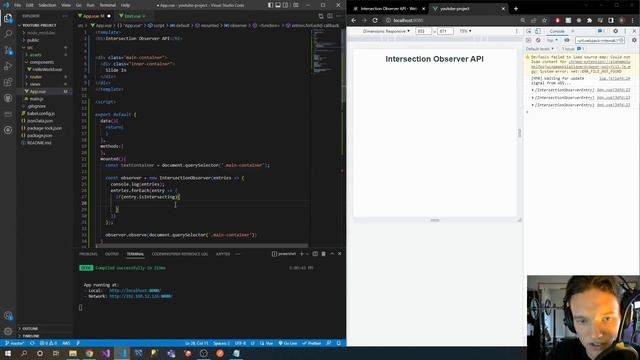This screenshot has width=640, height=360.
Task: Click Go Live in the status bar
Action: click(288, 343)
